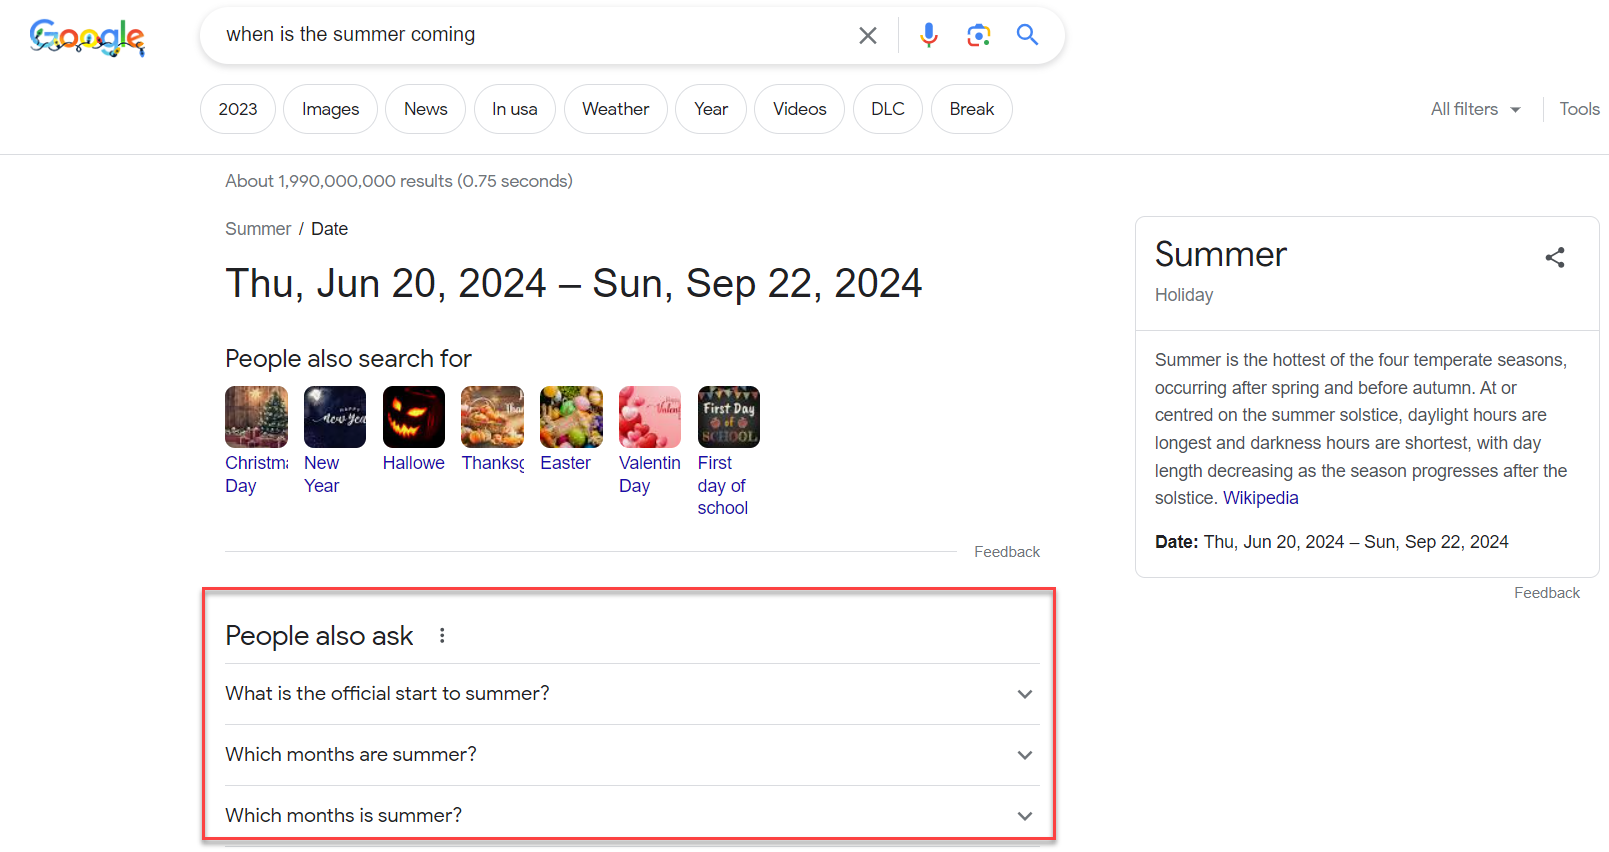Open the Halloween pumpkin thumbnail
This screenshot has width=1609, height=852.
(414, 417)
